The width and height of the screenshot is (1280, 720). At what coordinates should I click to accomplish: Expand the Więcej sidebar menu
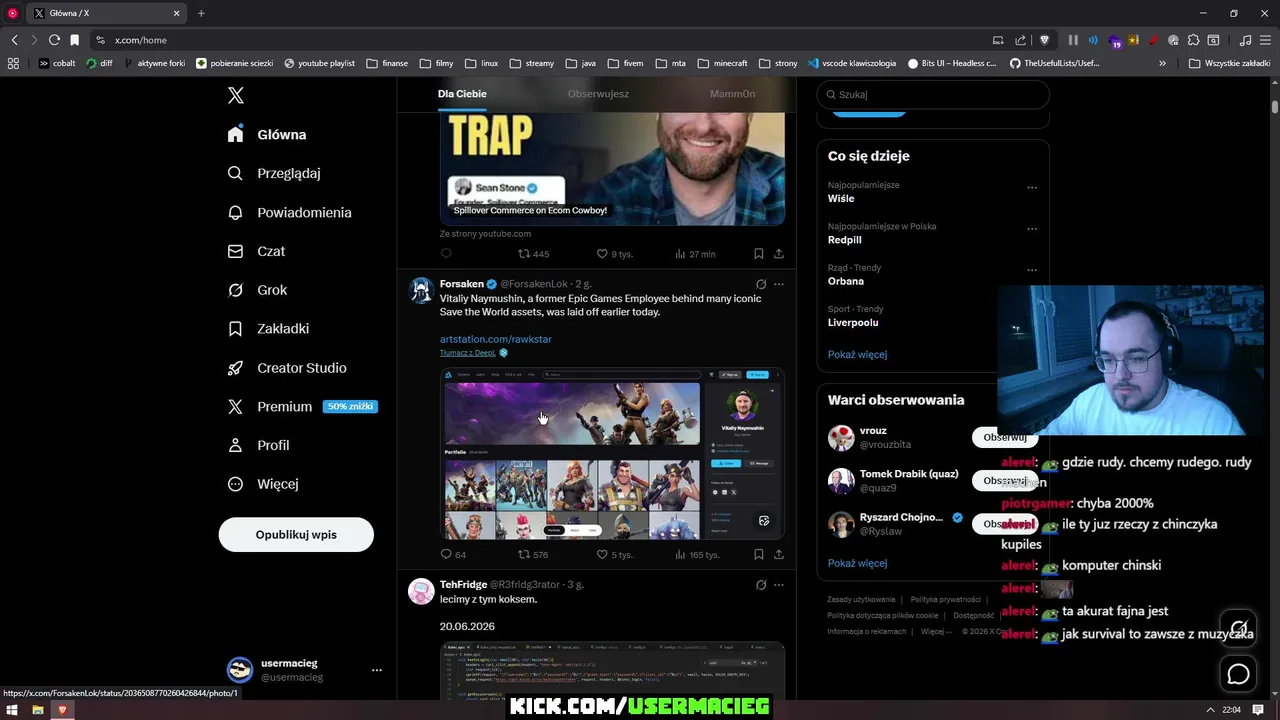[x=263, y=484]
